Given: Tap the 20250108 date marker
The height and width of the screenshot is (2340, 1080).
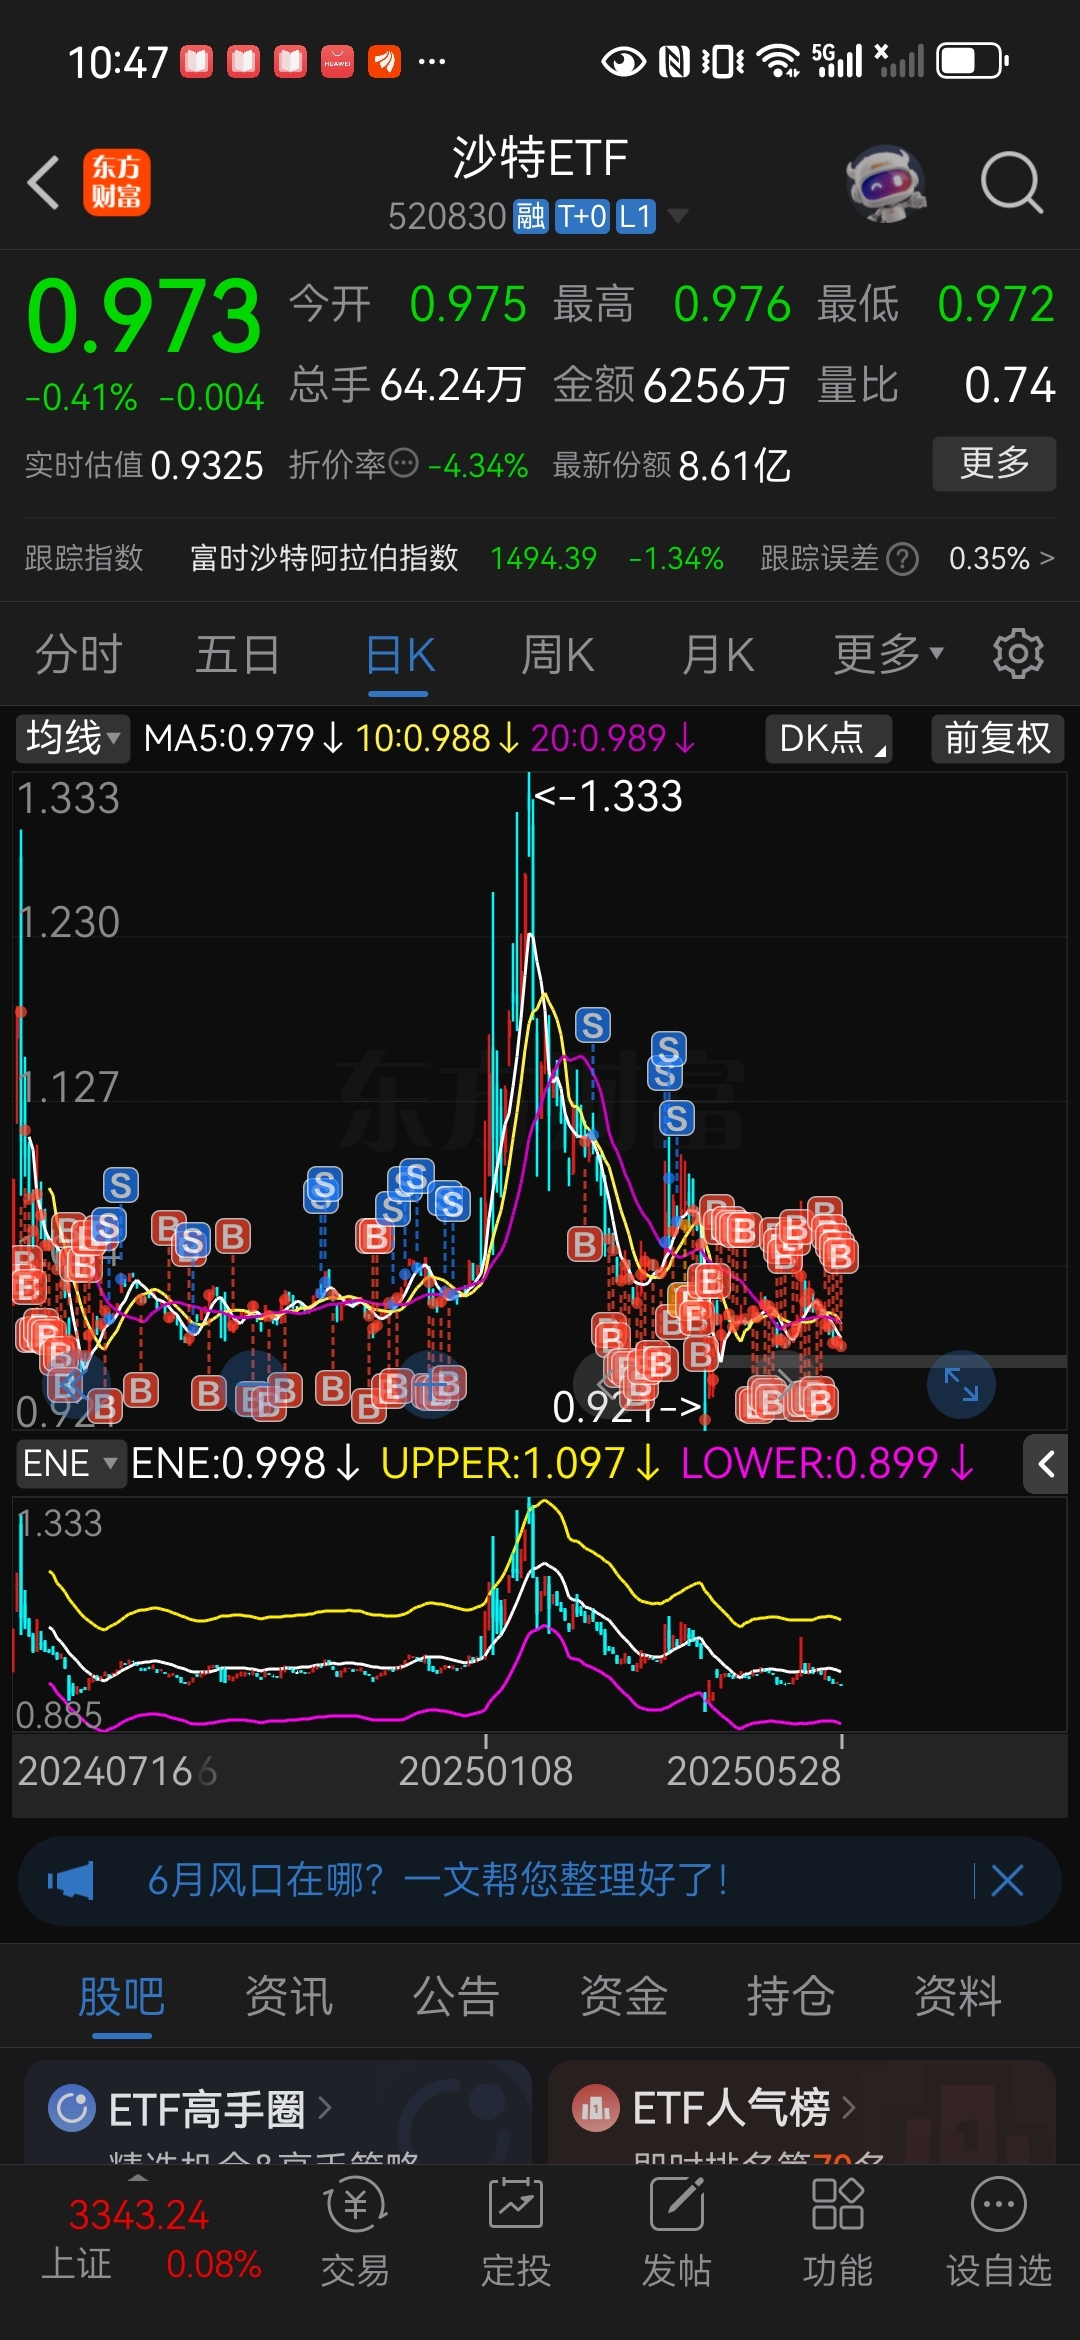Looking at the screenshot, I should (x=486, y=1772).
